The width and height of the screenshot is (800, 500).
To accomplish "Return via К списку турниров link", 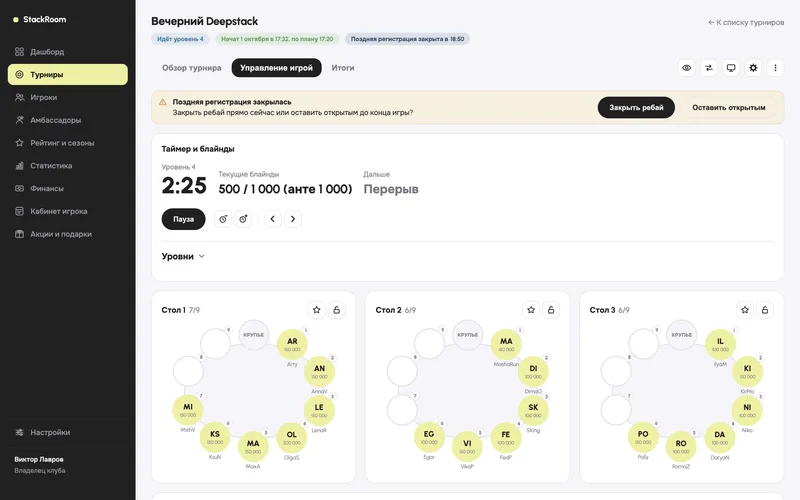I will coord(746,22).
